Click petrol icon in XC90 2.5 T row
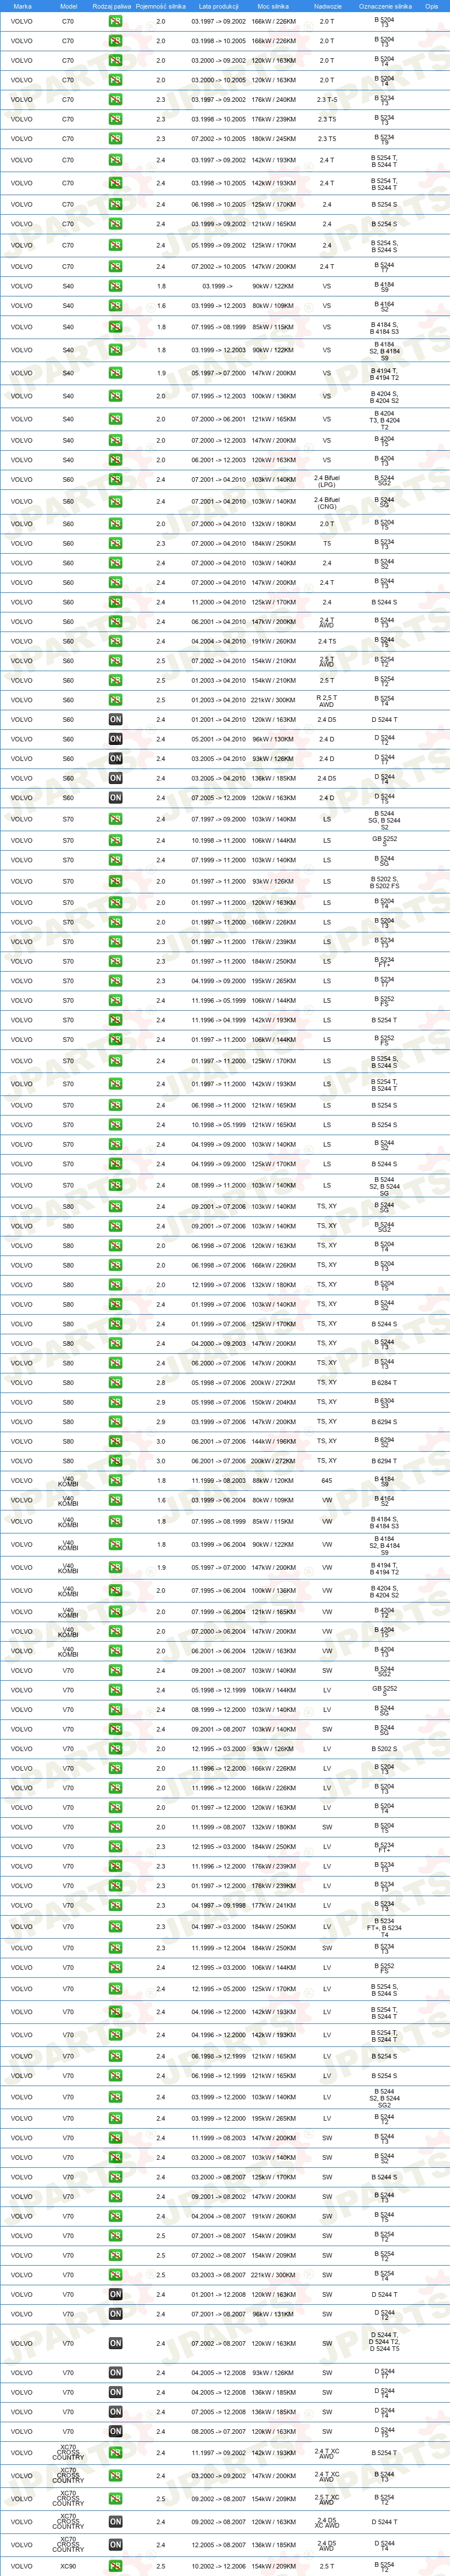Screen dimensions: 450x2576 pos(116,2566)
